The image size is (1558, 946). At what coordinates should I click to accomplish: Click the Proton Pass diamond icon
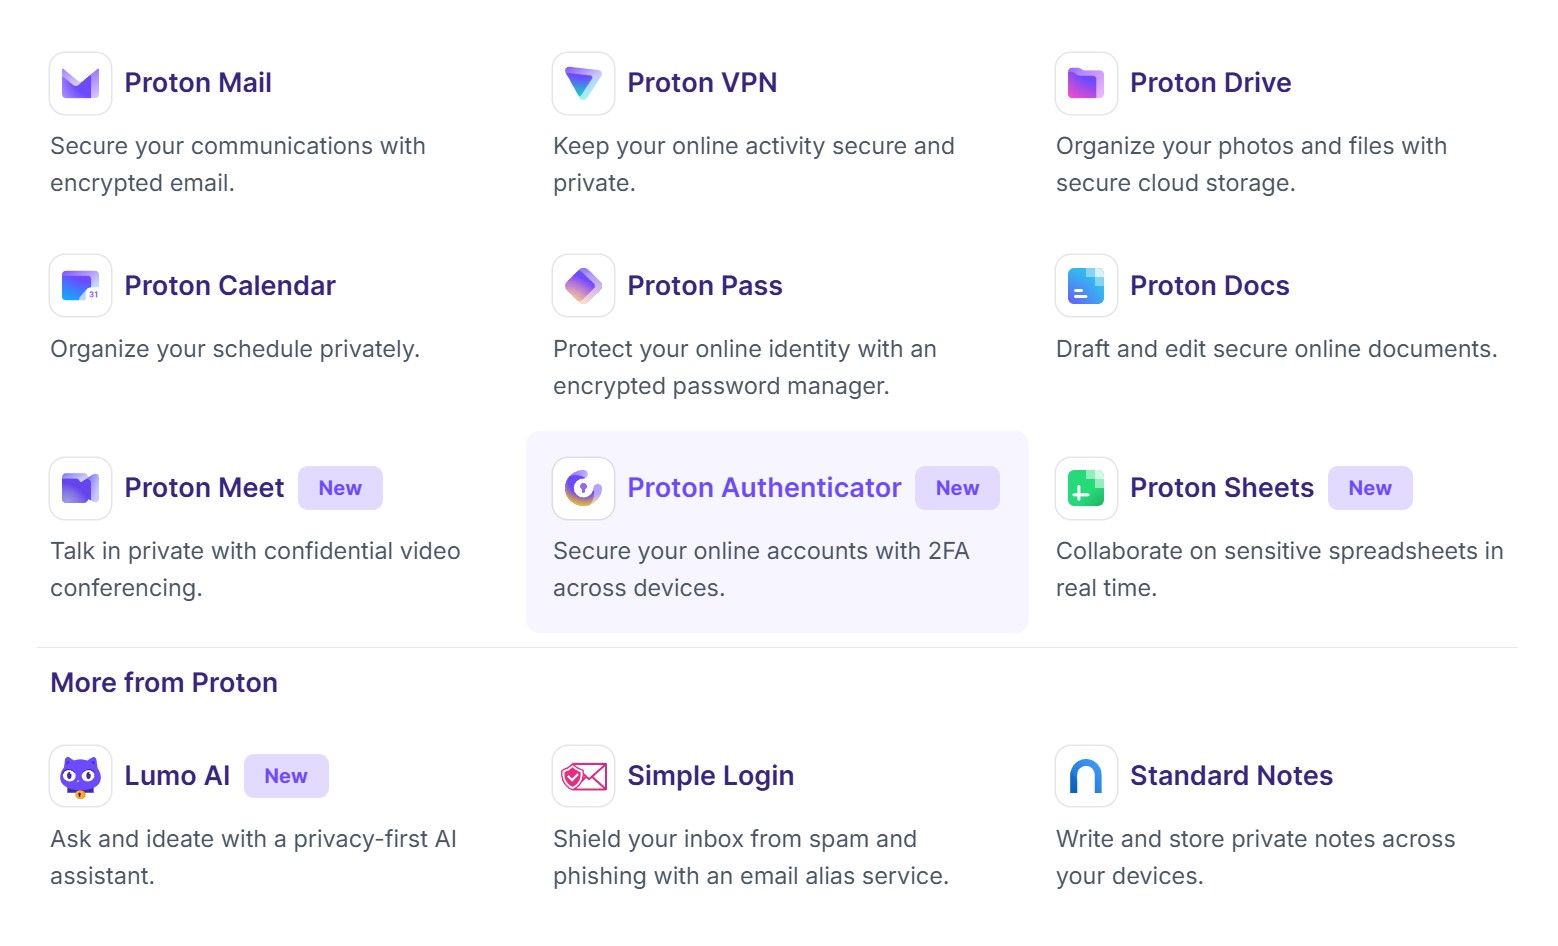[x=583, y=286]
